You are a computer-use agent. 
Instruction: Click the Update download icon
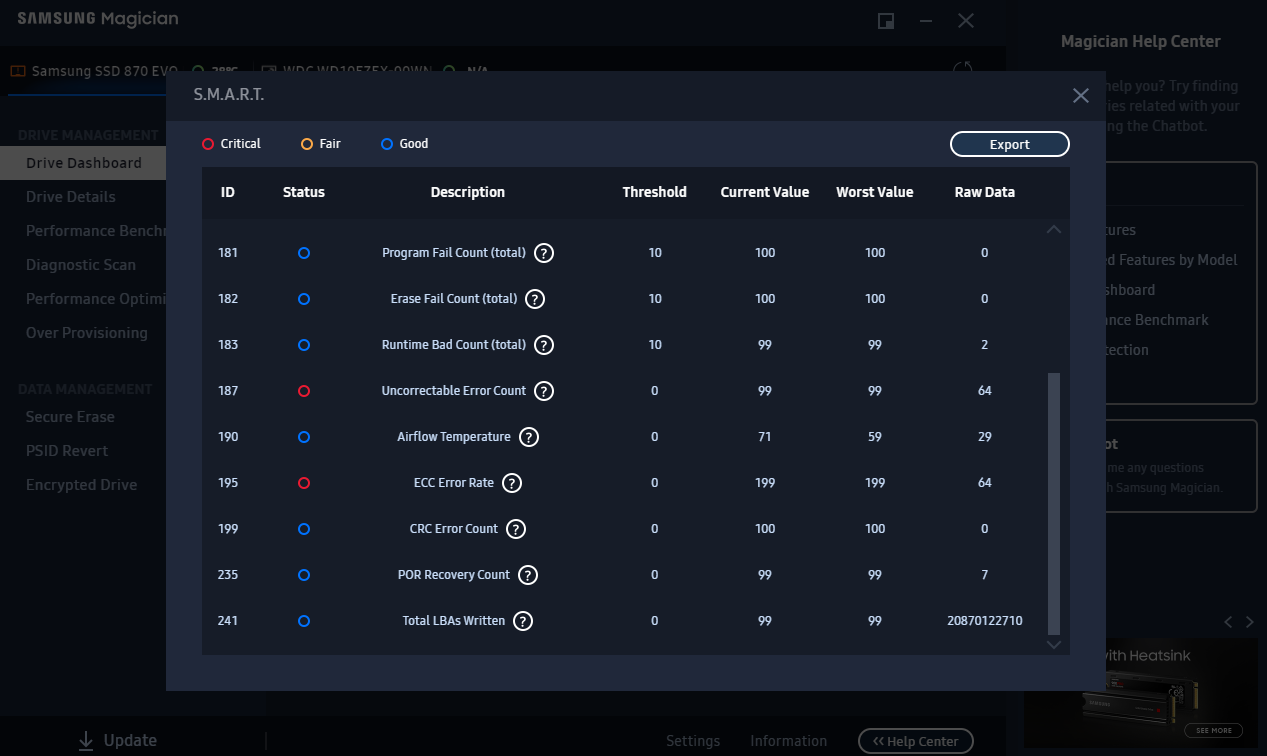pos(86,741)
